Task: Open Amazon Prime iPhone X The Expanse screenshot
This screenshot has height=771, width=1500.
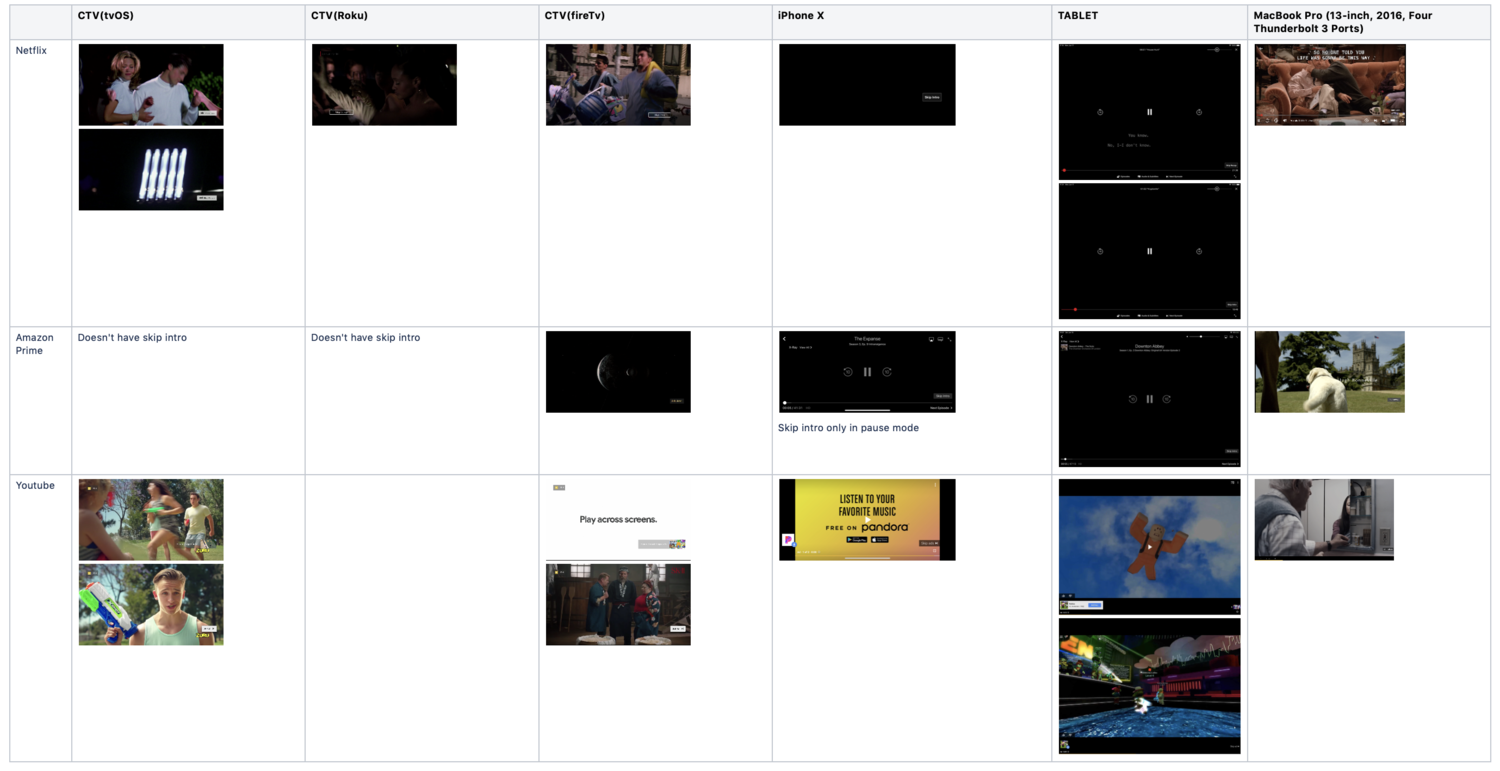Action: pos(867,372)
